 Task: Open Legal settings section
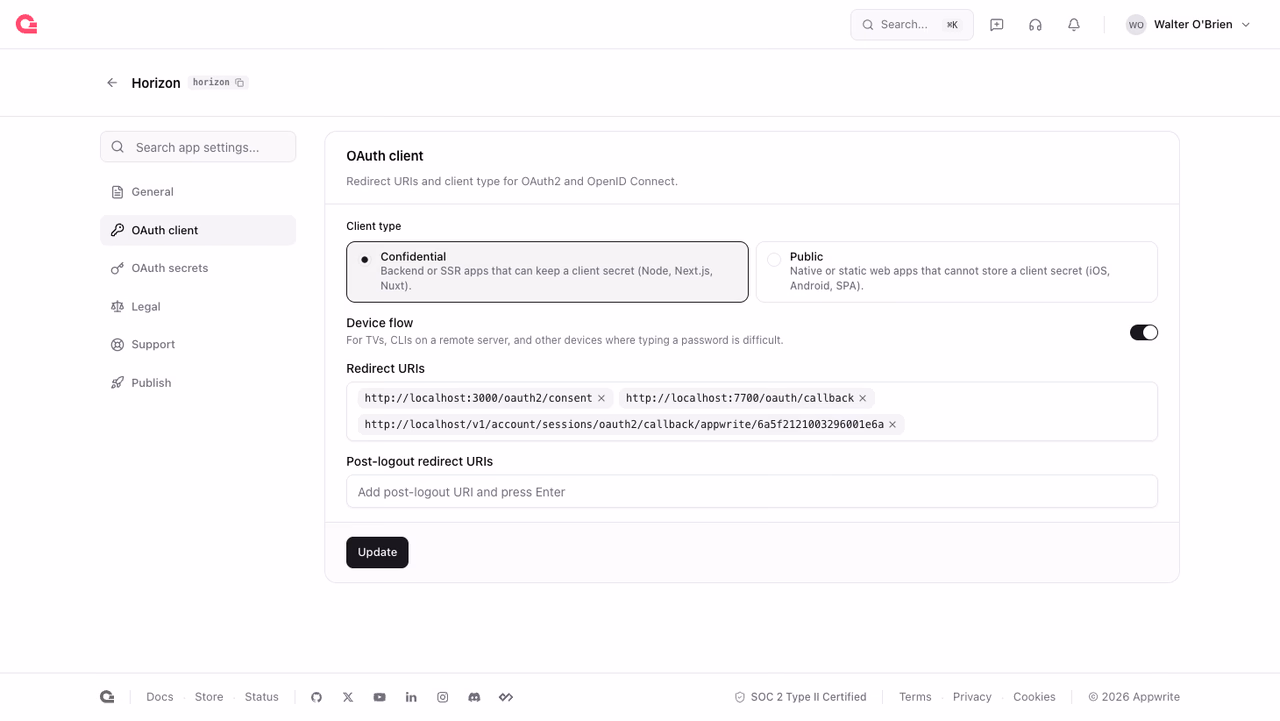[198, 307]
